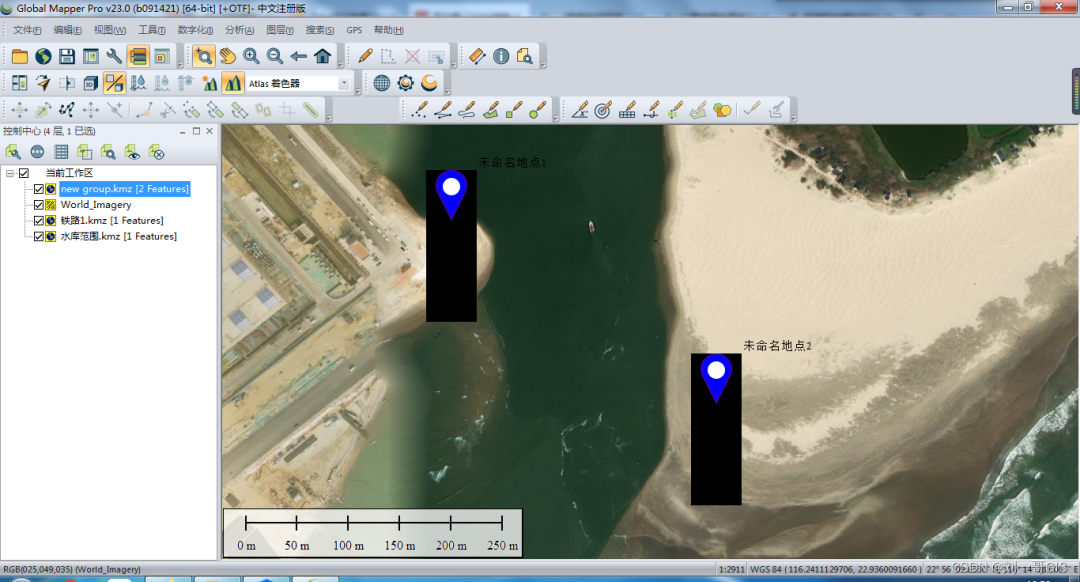The width and height of the screenshot is (1080, 582).
Task: Go back to the previous view arrow
Action: coord(298,56)
